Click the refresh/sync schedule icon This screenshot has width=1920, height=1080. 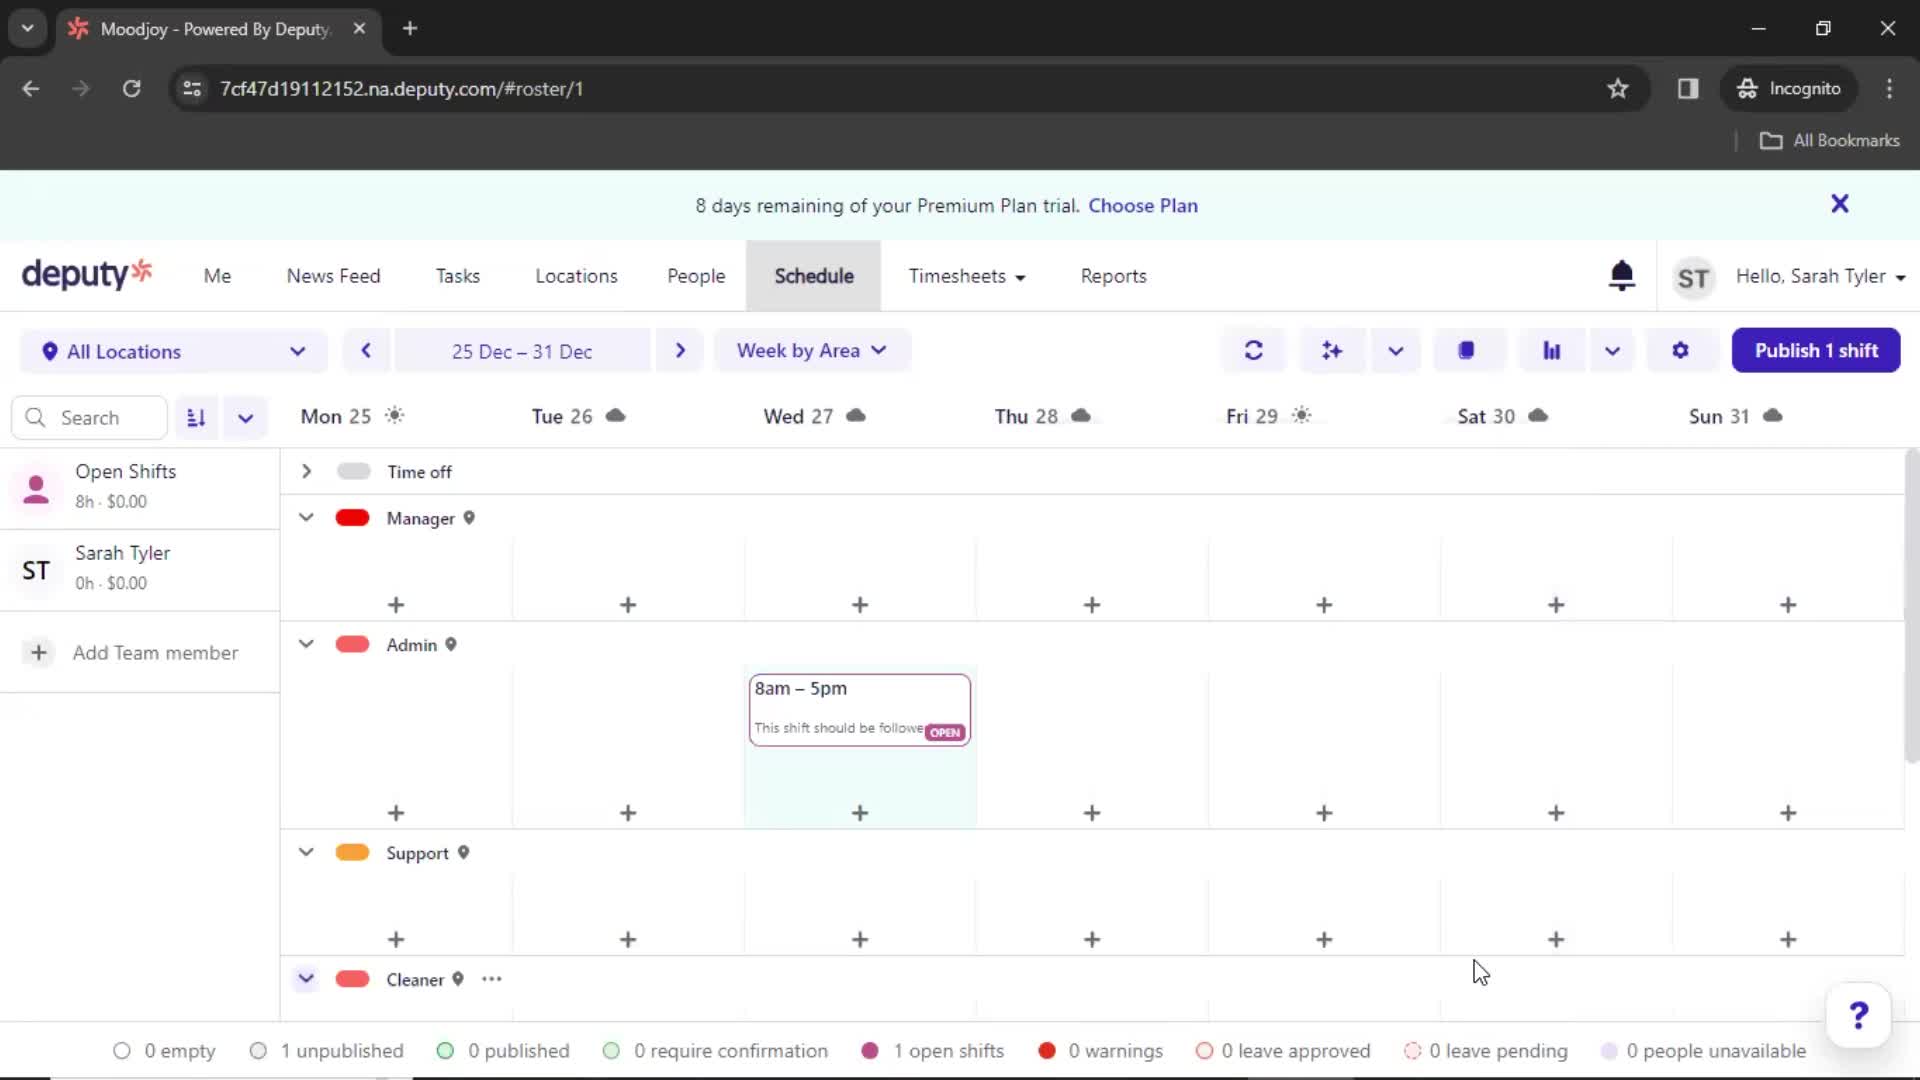click(x=1254, y=351)
